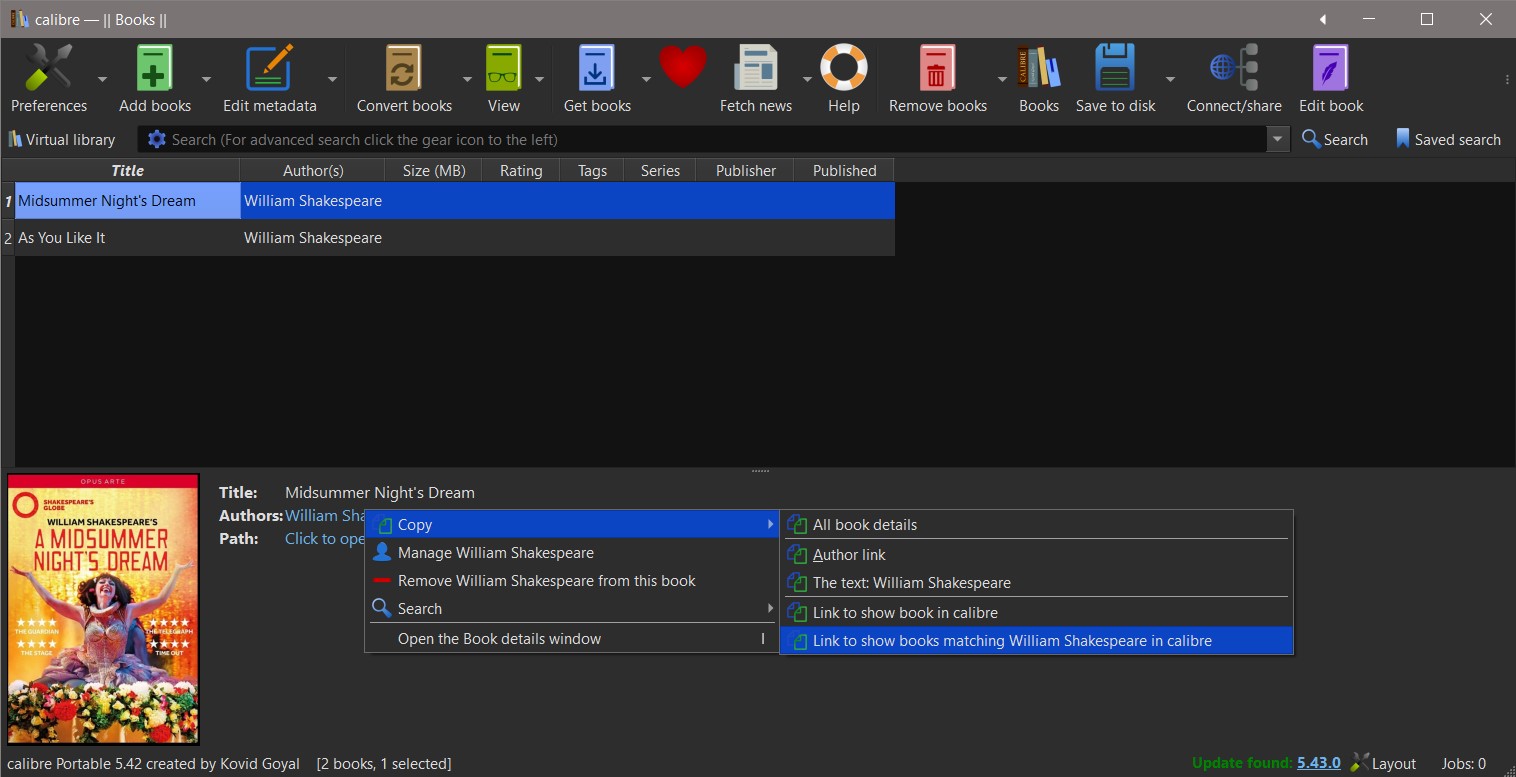
Task: Sort by Rating column header
Action: click(x=521, y=170)
